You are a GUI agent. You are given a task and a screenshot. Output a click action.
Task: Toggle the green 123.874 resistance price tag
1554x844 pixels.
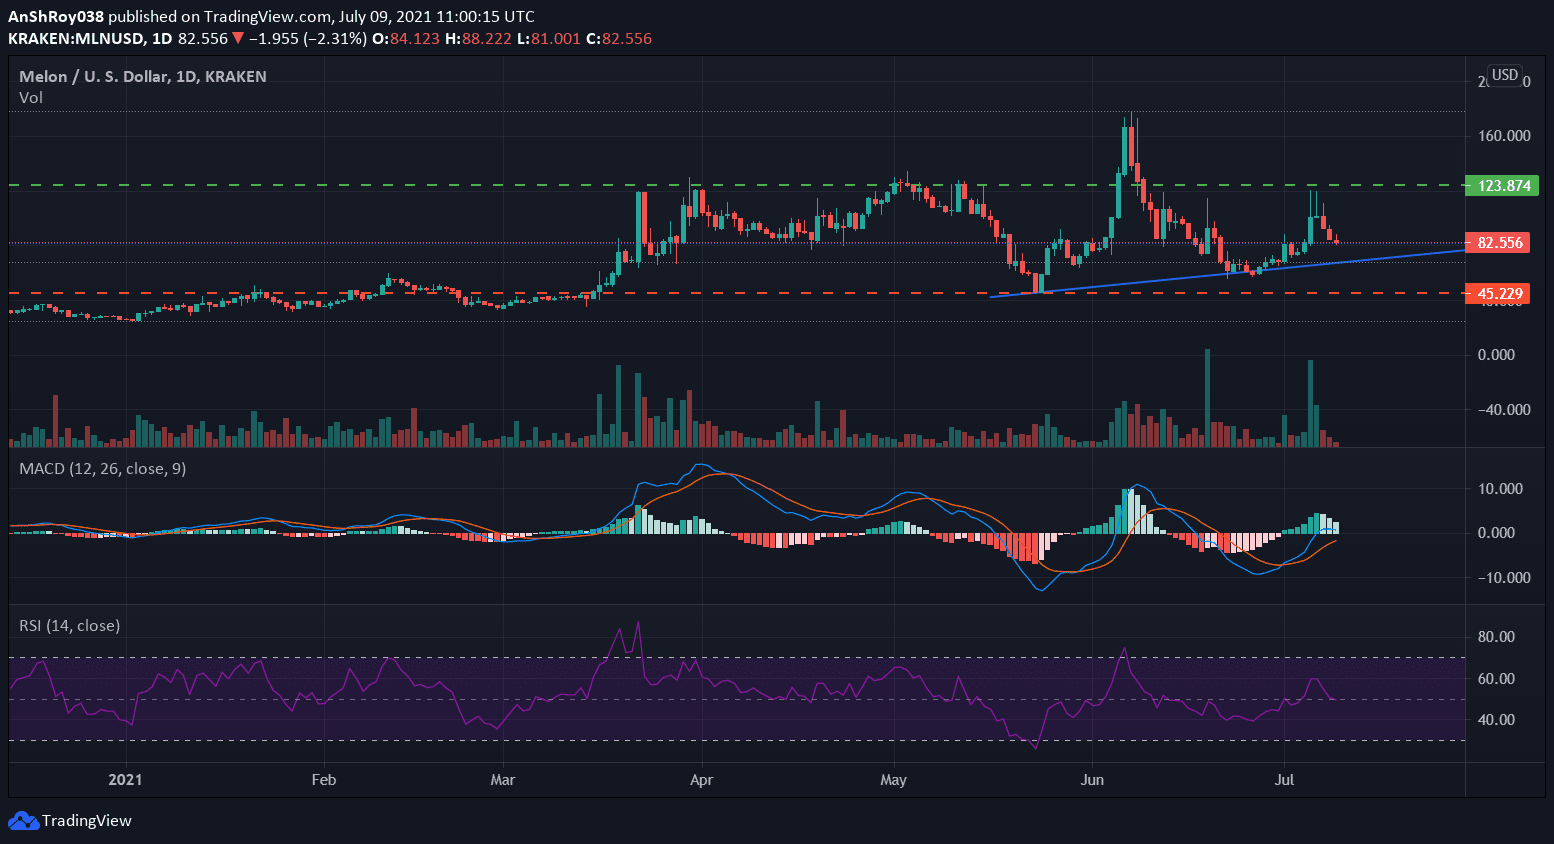pos(1500,186)
